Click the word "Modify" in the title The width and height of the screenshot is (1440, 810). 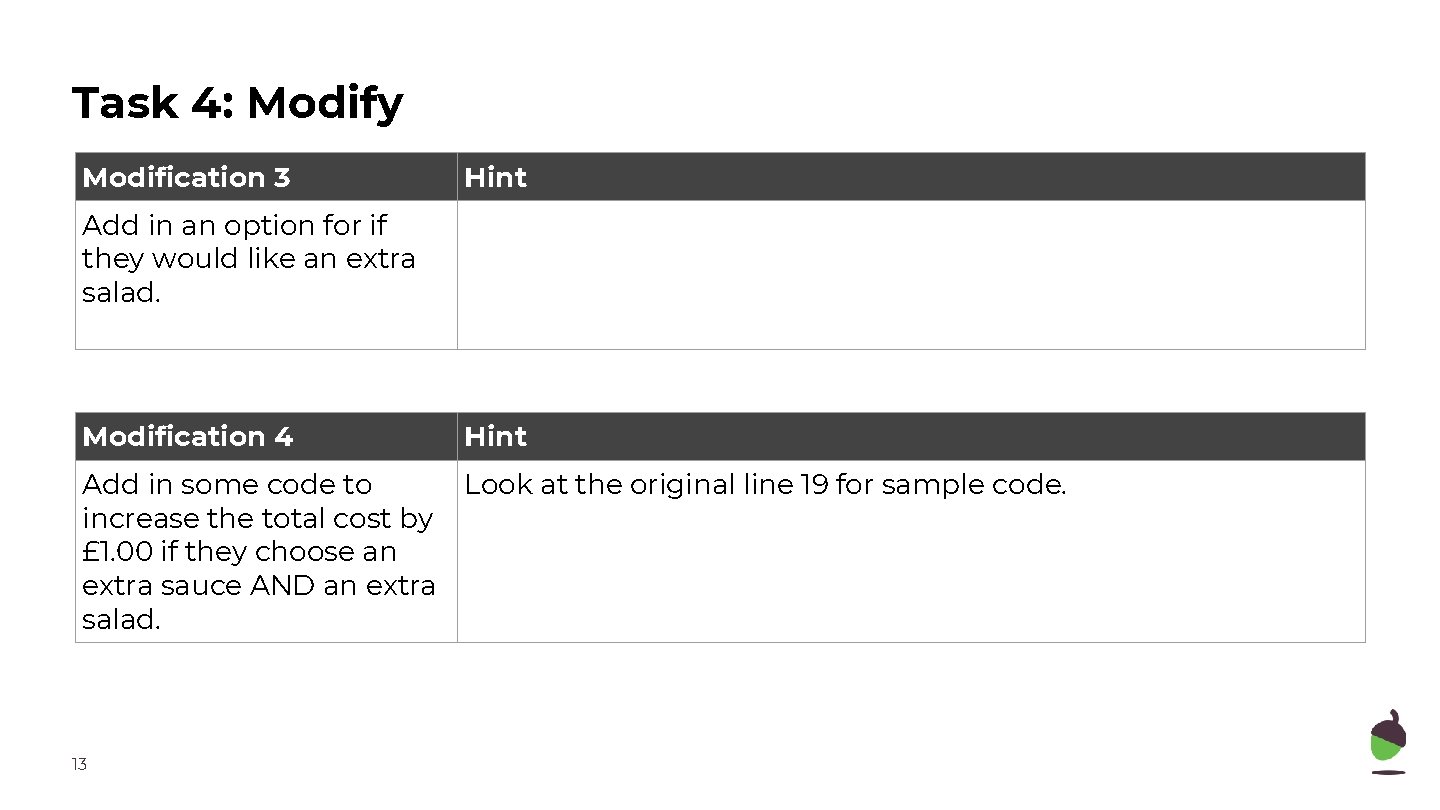point(324,103)
